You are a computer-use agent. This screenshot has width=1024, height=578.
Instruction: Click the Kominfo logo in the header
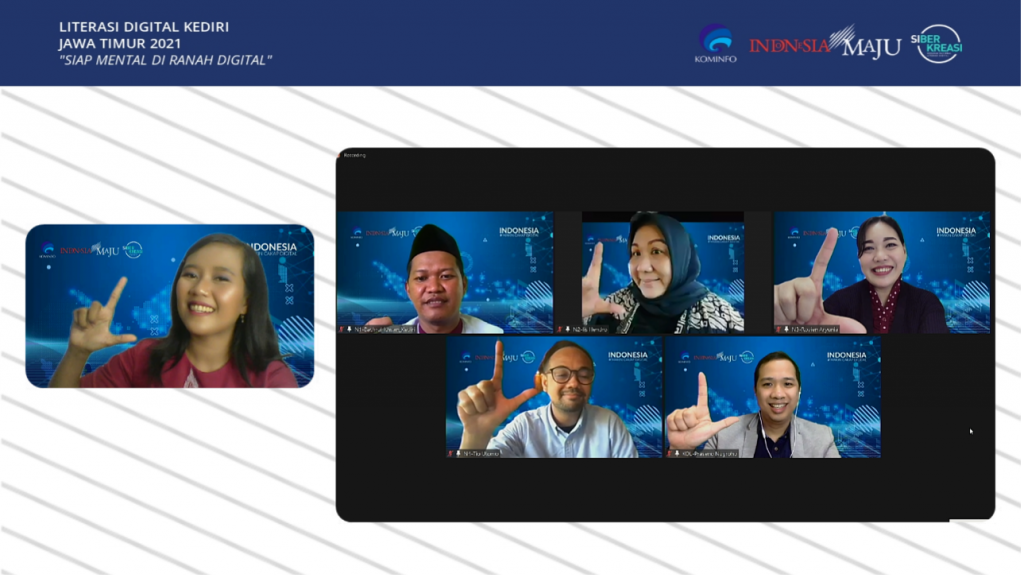pos(715,43)
